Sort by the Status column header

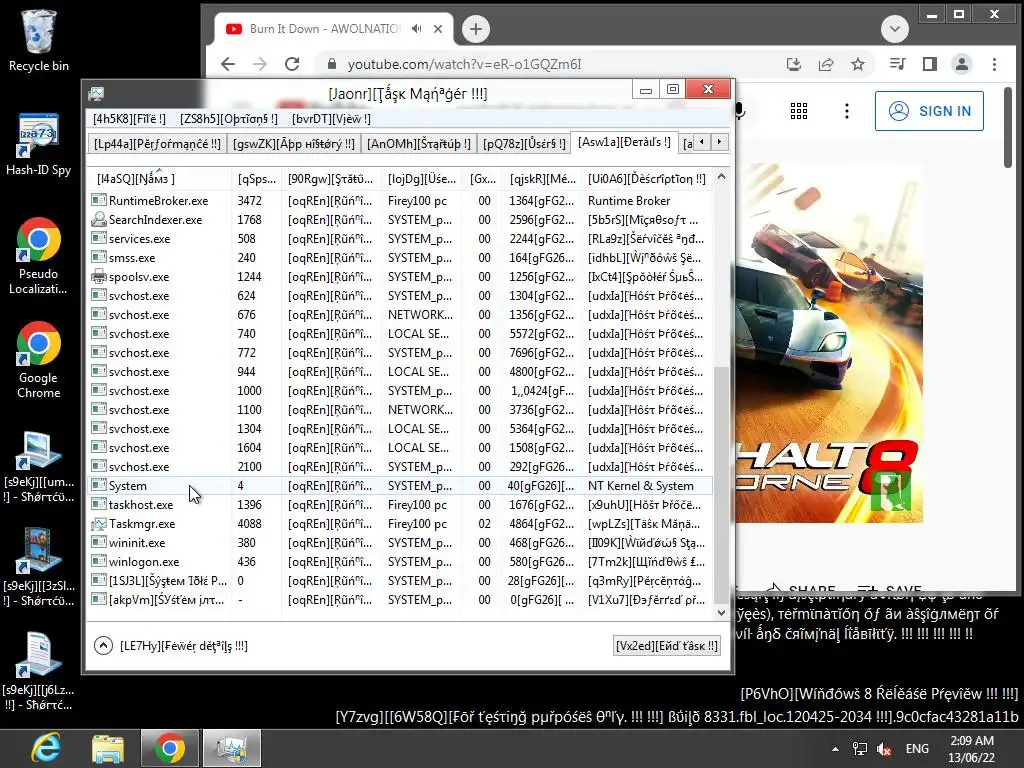pos(330,179)
